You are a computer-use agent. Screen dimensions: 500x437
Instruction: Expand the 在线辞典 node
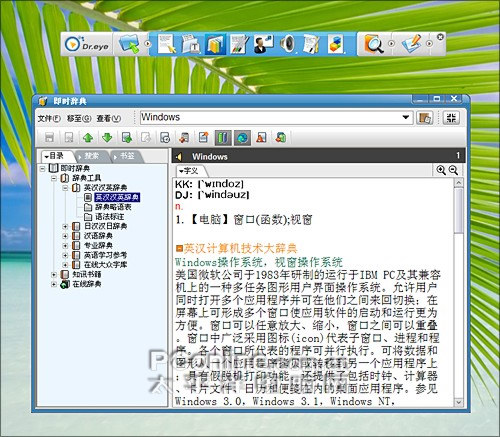[x=54, y=284]
